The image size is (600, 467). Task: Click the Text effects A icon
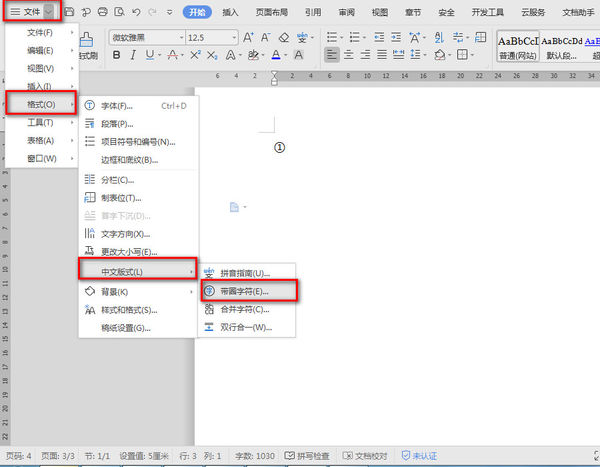pyautogui.click(x=230, y=55)
